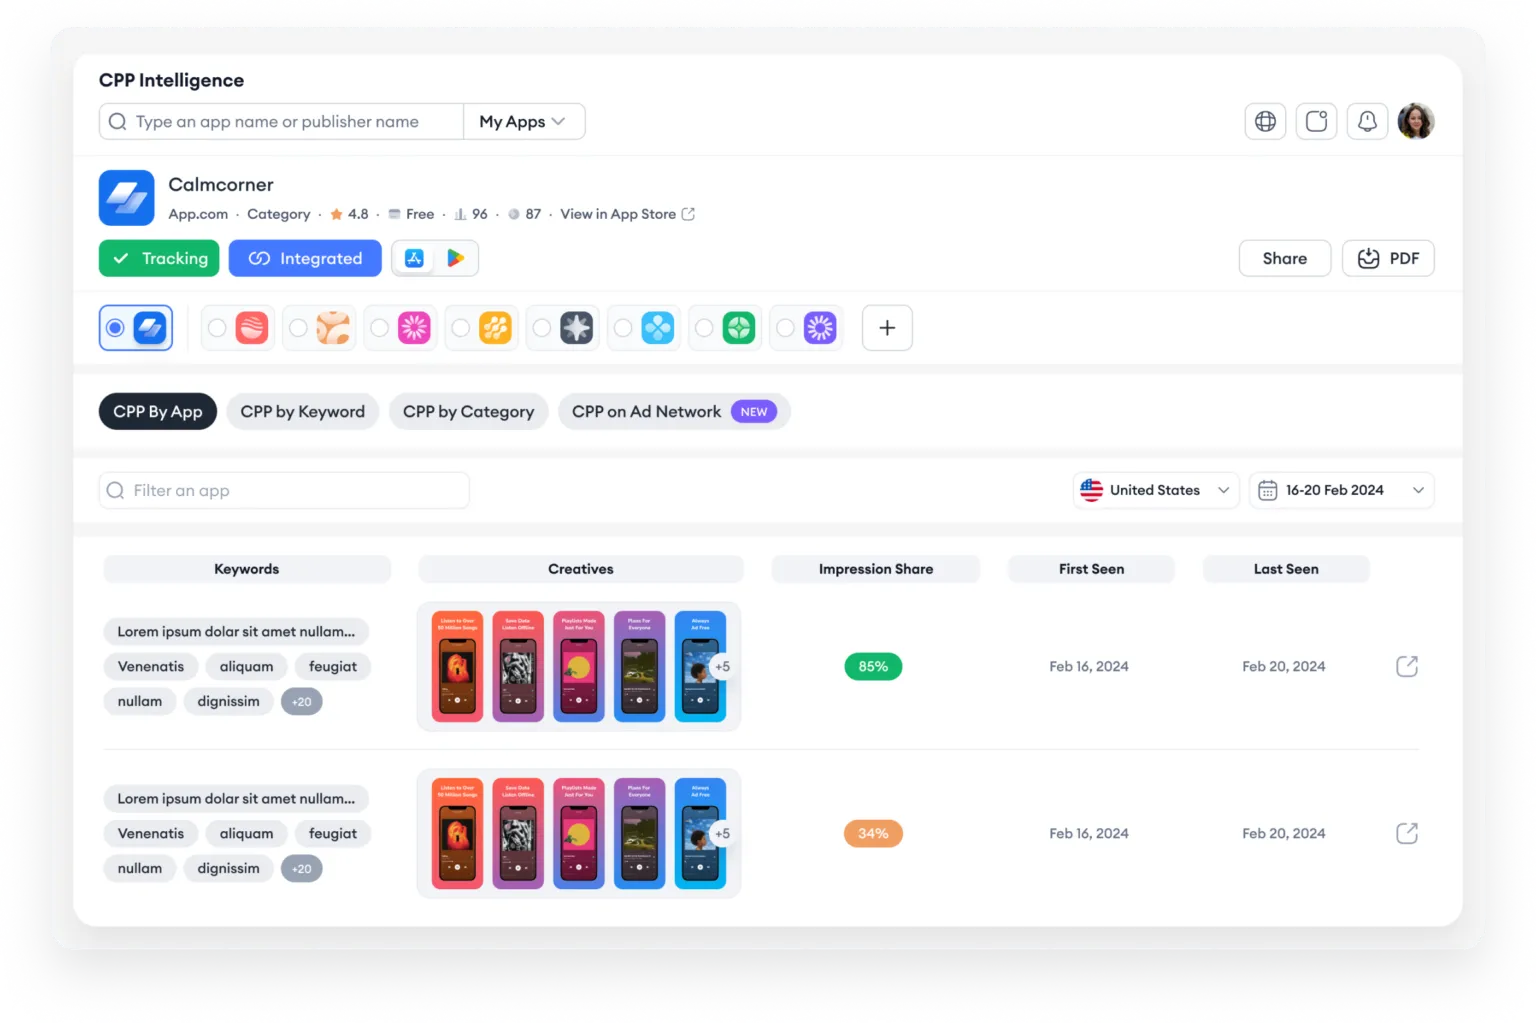1536x1023 pixels.
Task: Click the green 85% impression share badge
Action: click(873, 666)
